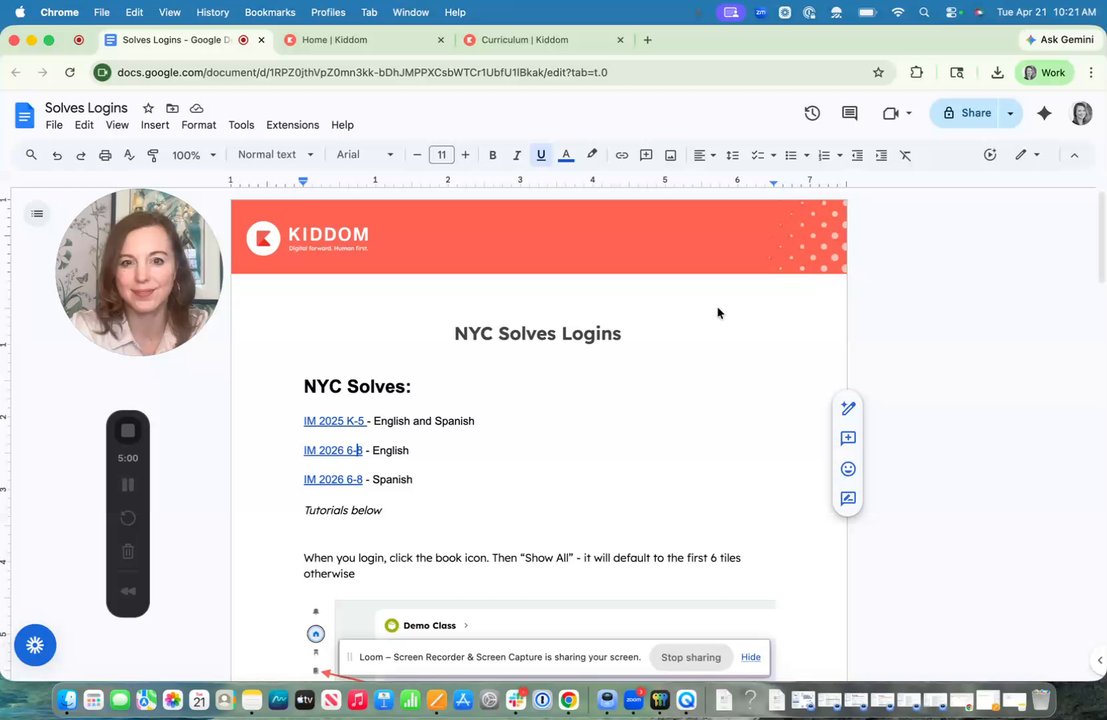Undo the last edit
The image size is (1107, 720).
tap(57, 155)
